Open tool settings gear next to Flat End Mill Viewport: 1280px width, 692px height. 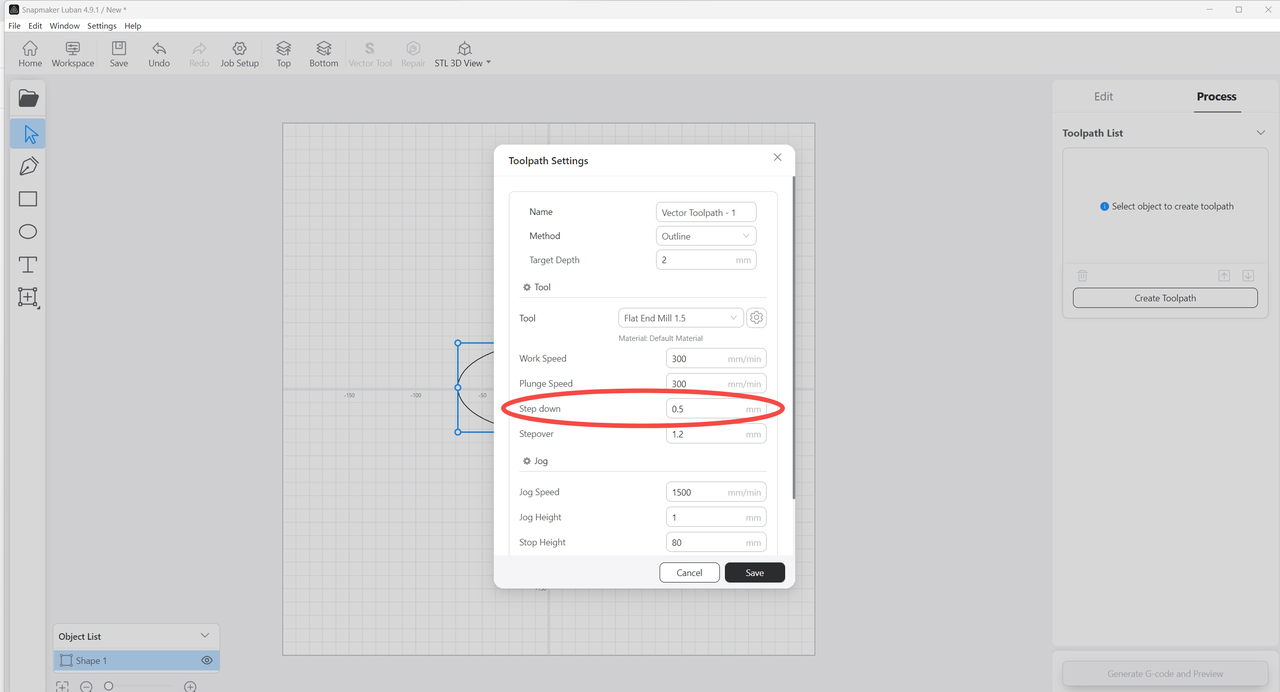coord(757,318)
